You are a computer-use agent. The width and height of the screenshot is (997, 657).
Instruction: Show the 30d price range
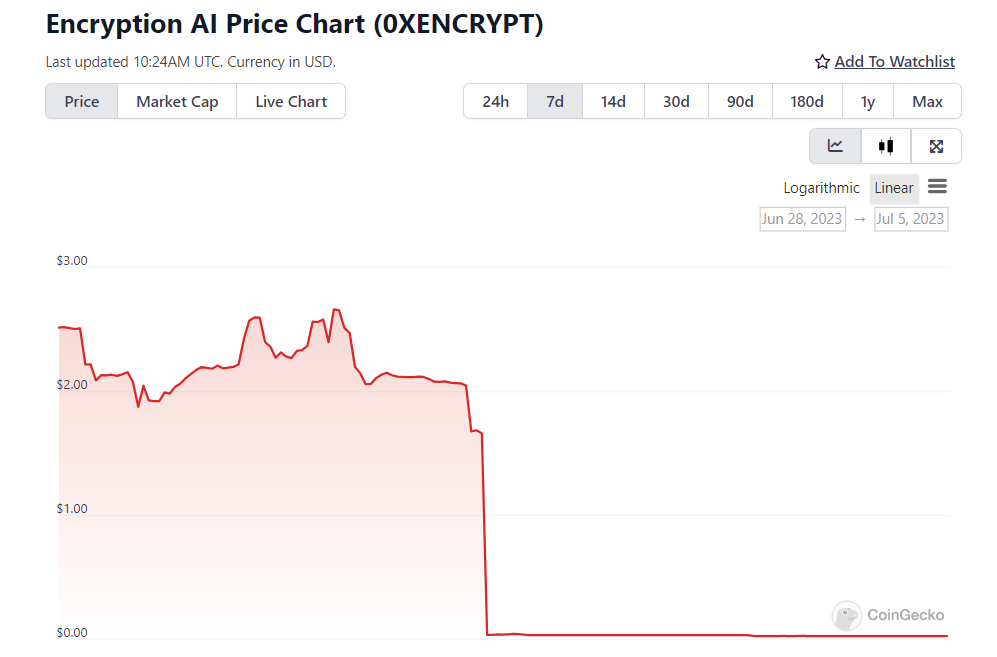(x=676, y=102)
